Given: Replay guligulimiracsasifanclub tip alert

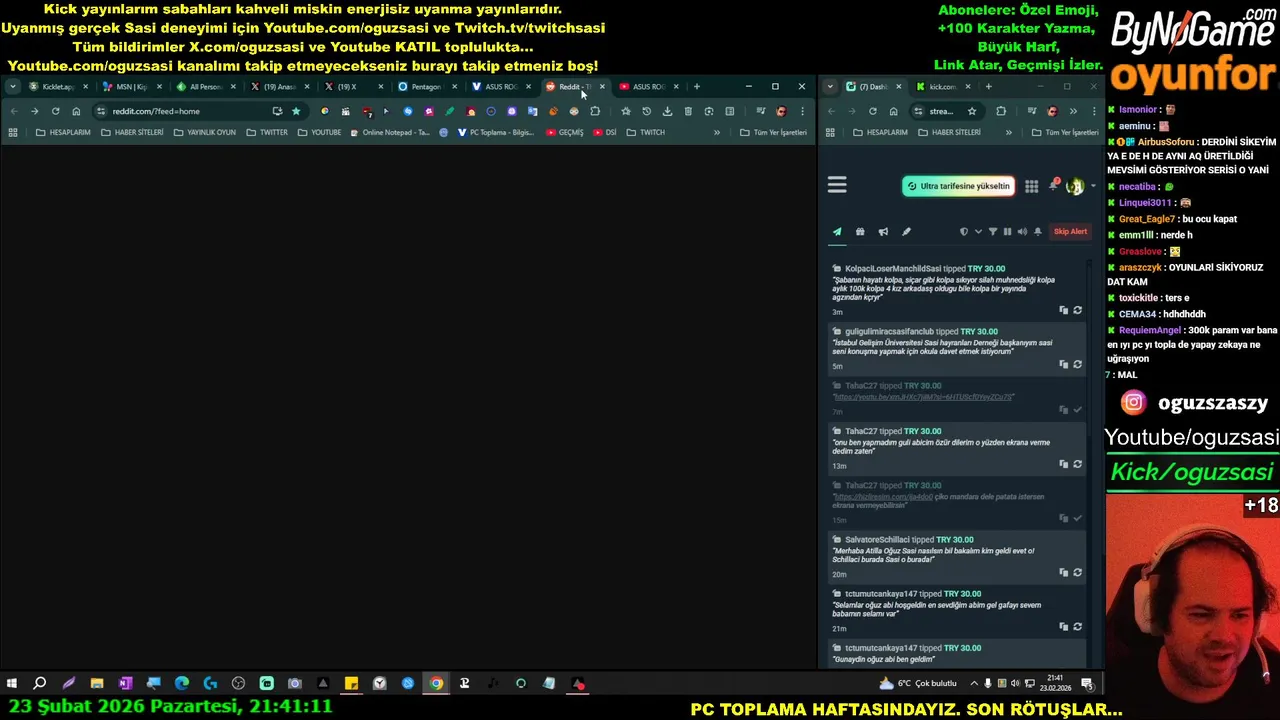Looking at the screenshot, I should pos(1077,364).
